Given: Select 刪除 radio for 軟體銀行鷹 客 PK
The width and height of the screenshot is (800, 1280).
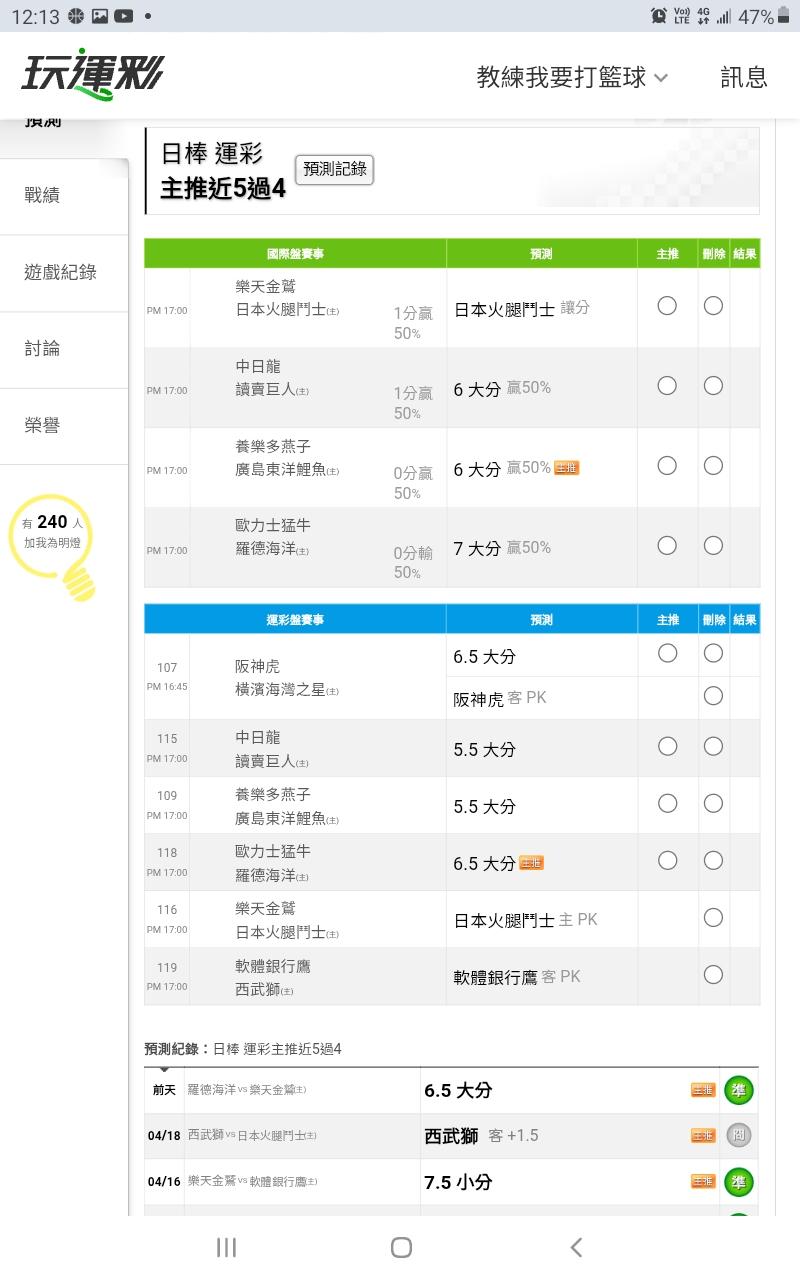Looking at the screenshot, I should point(713,975).
